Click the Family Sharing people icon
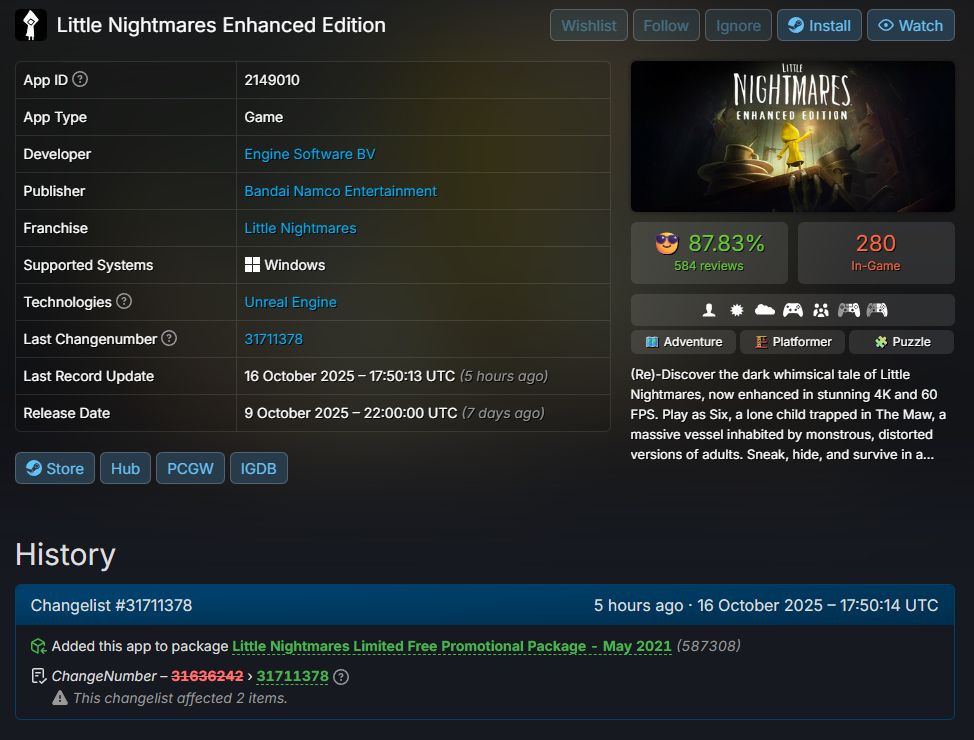The width and height of the screenshot is (974, 740). click(x=821, y=309)
